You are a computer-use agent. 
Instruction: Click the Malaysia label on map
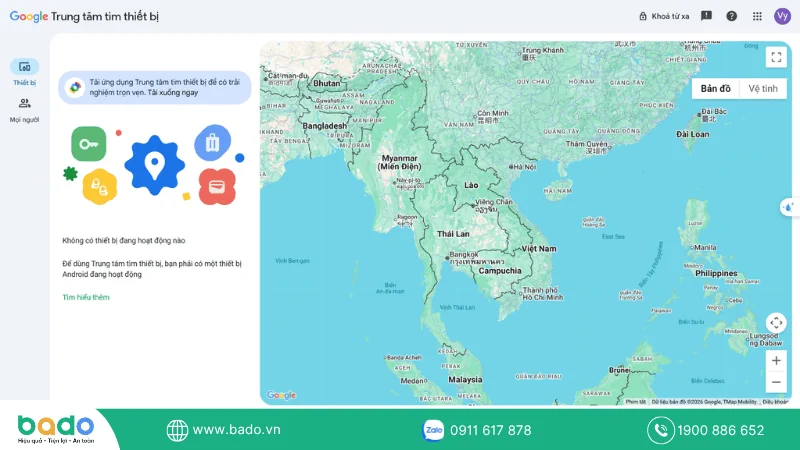pos(465,380)
